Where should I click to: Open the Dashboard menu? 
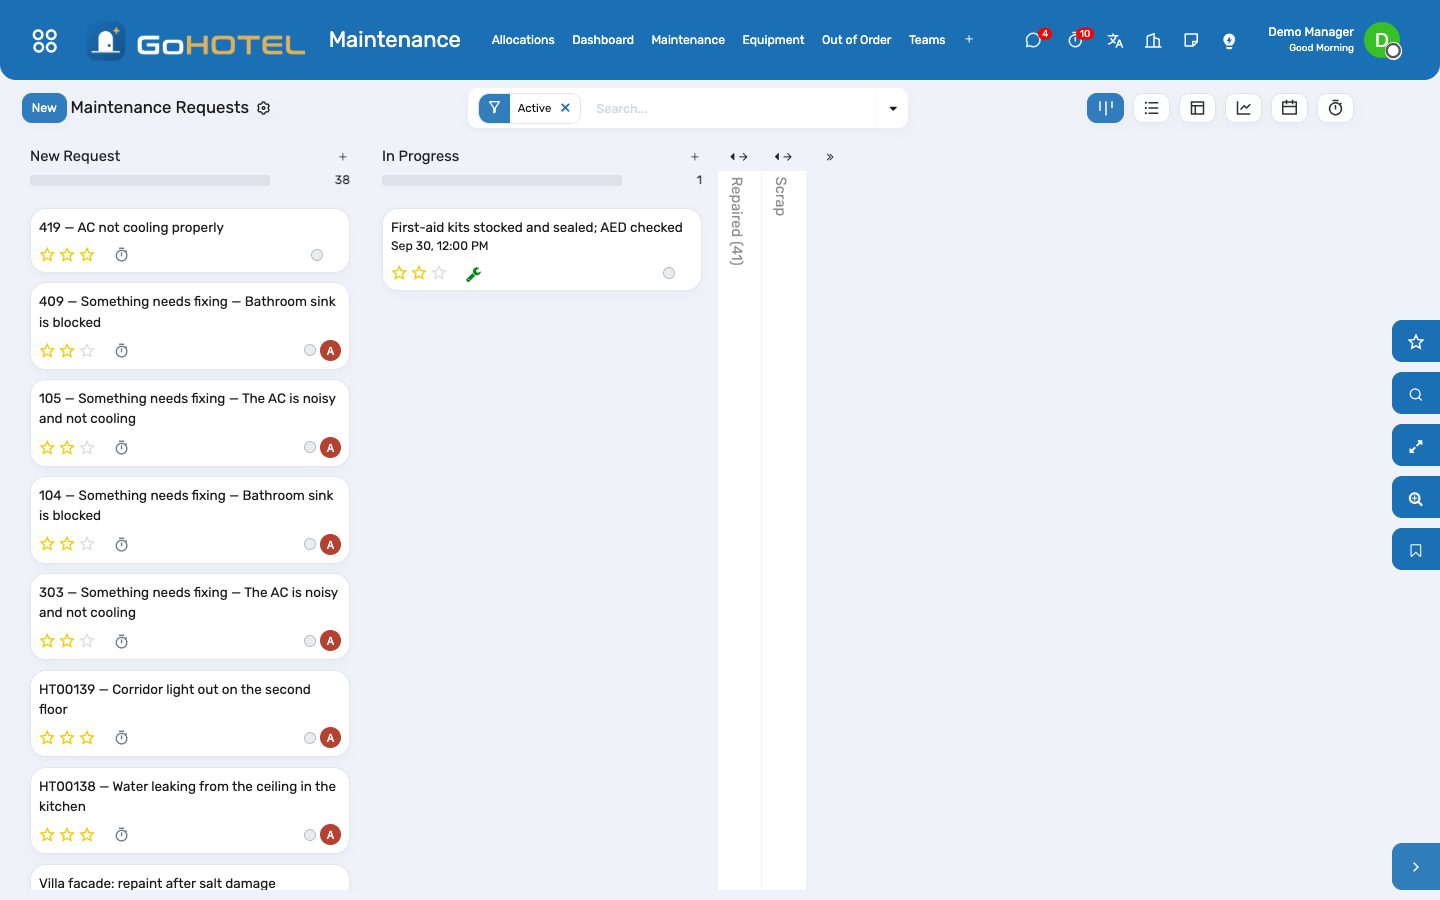603,40
